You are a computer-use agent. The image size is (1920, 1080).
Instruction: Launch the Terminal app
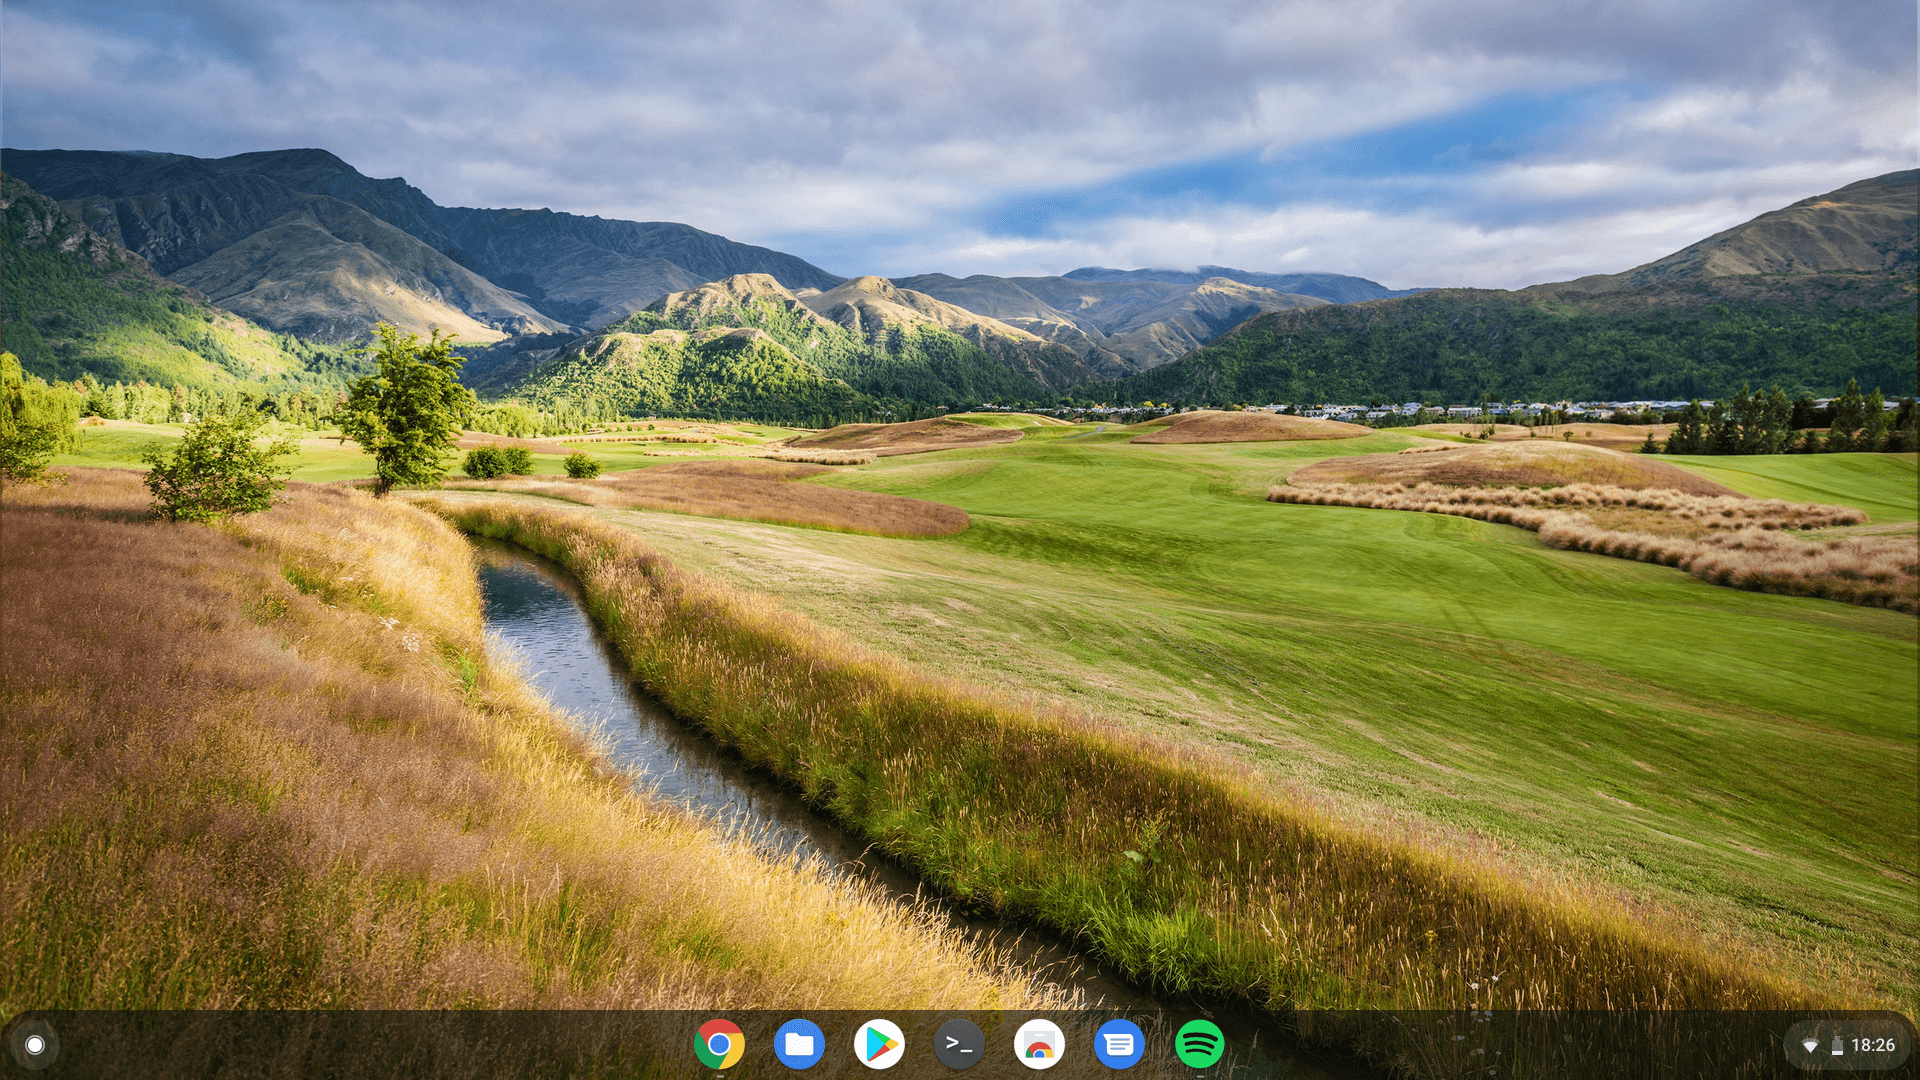pos(959,1045)
